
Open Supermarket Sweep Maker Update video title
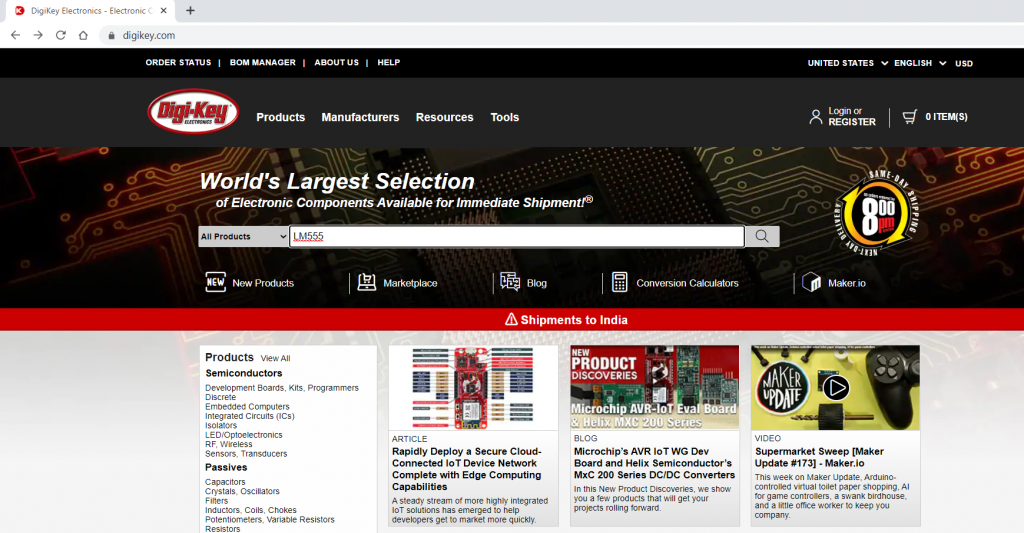pos(820,457)
